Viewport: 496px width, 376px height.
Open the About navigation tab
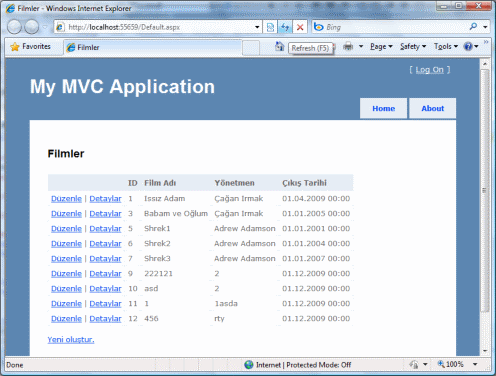(432, 108)
